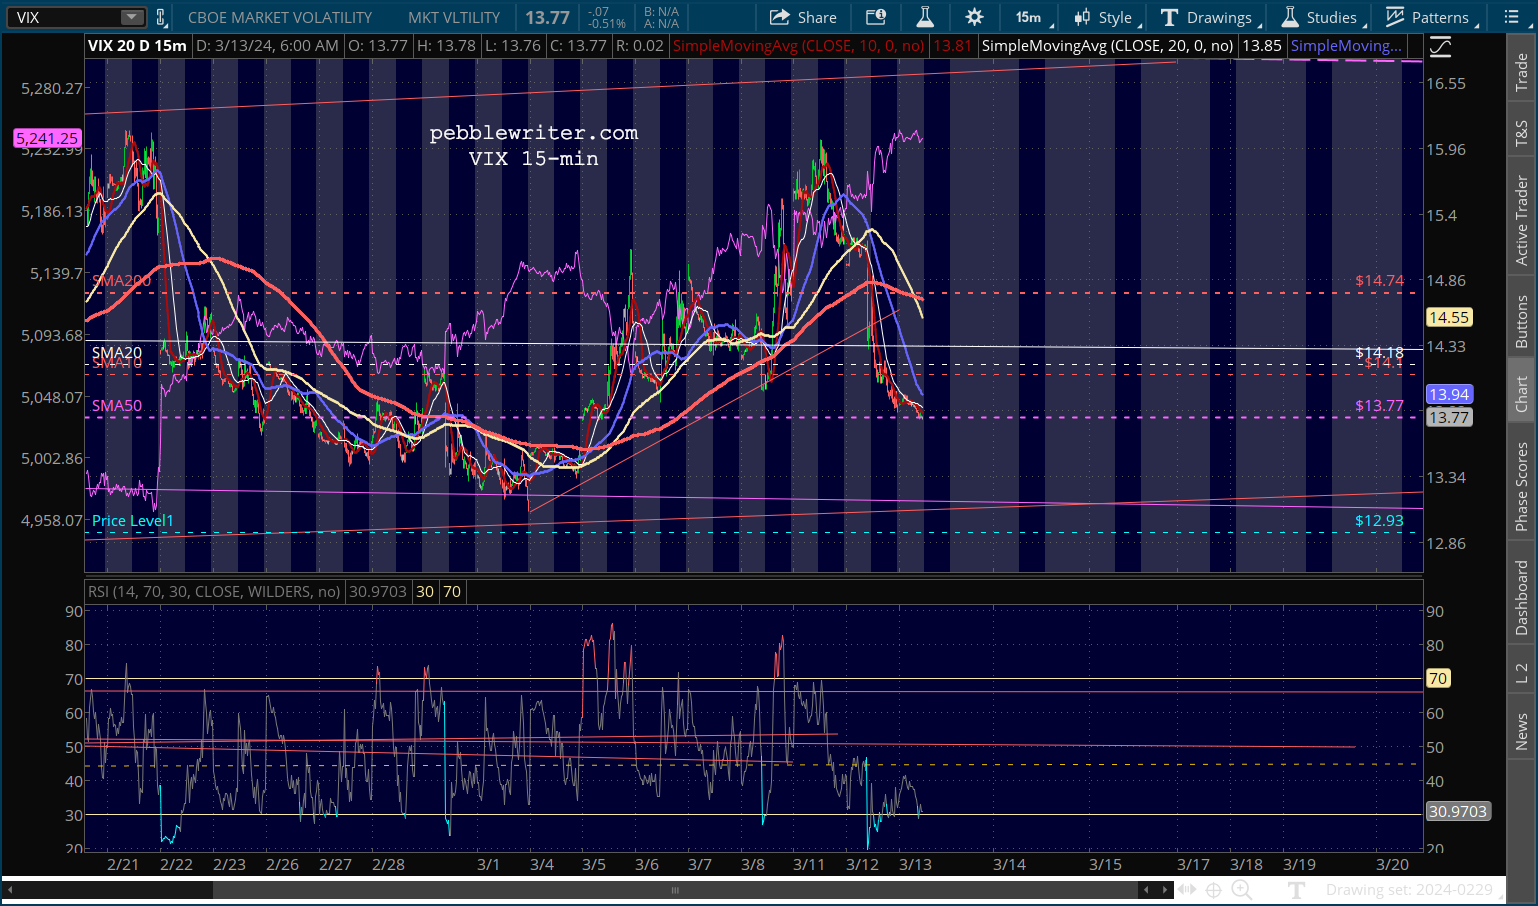Open chart settings gear icon

pos(974,17)
